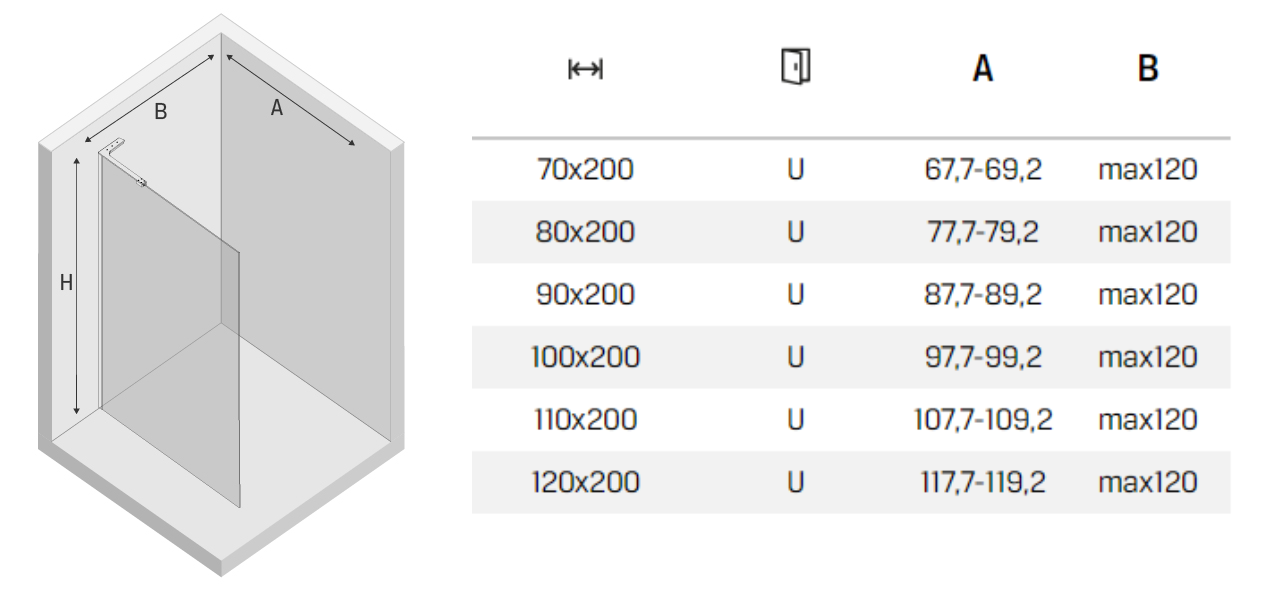Screen dimensions: 1261x607
Task: Click the 97,7-99,2 dimension value
Action: point(983,358)
